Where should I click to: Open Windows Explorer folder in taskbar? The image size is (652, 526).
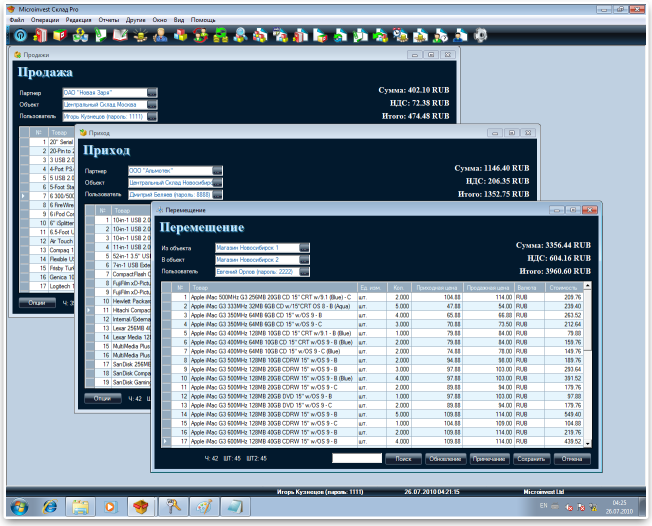tap(80, 507)
